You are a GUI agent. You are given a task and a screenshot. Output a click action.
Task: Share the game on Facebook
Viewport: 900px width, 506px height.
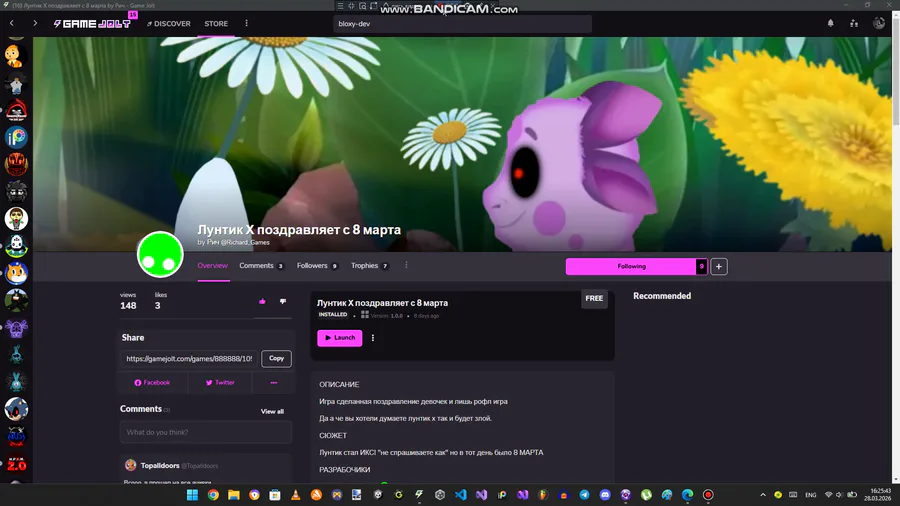[x=153, y=383]
